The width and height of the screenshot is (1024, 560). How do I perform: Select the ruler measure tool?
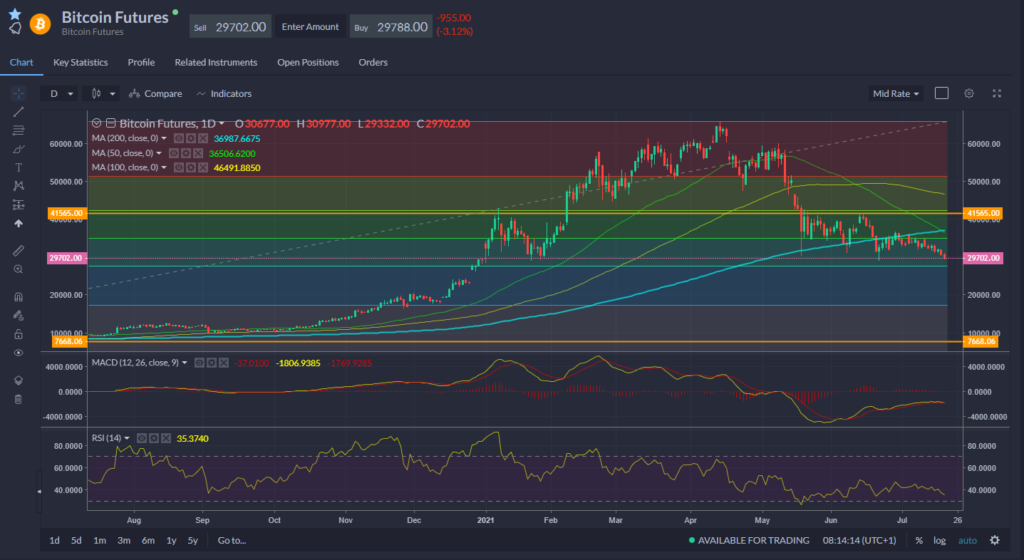[x=18, y=250]
